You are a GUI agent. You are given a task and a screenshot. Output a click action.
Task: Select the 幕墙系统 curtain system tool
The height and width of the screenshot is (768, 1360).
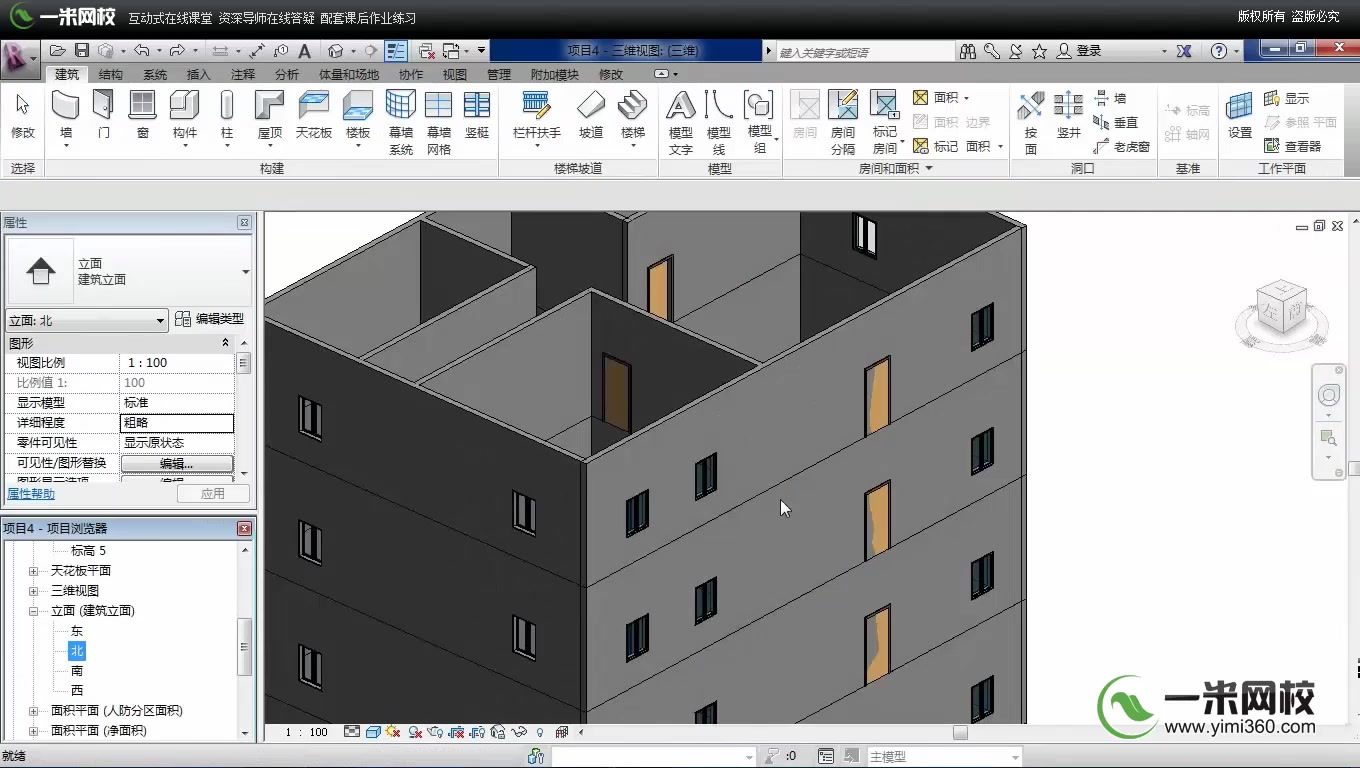pos(401,122)
